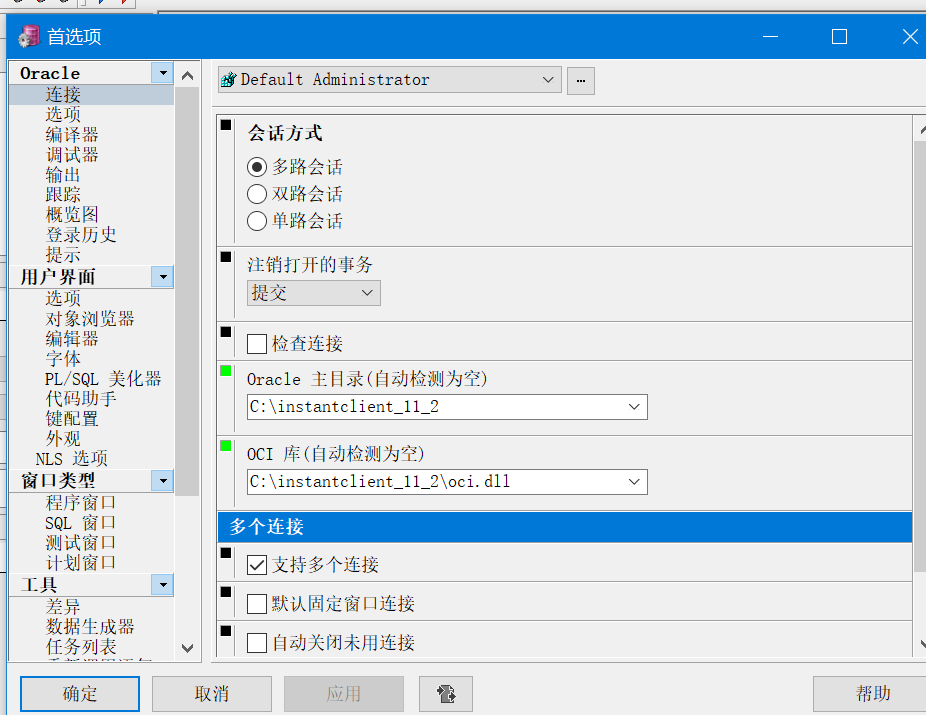The image size is (926, 715).
Task: Uncheck 支持多个连接
Action: pos(257,564)
